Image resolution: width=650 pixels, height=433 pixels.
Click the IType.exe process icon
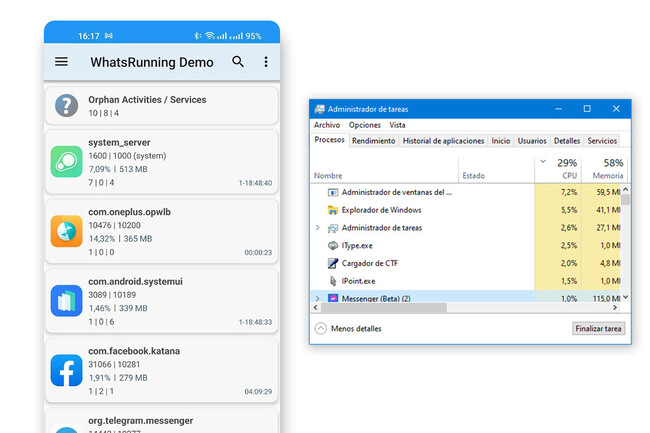tap(333, 246)
